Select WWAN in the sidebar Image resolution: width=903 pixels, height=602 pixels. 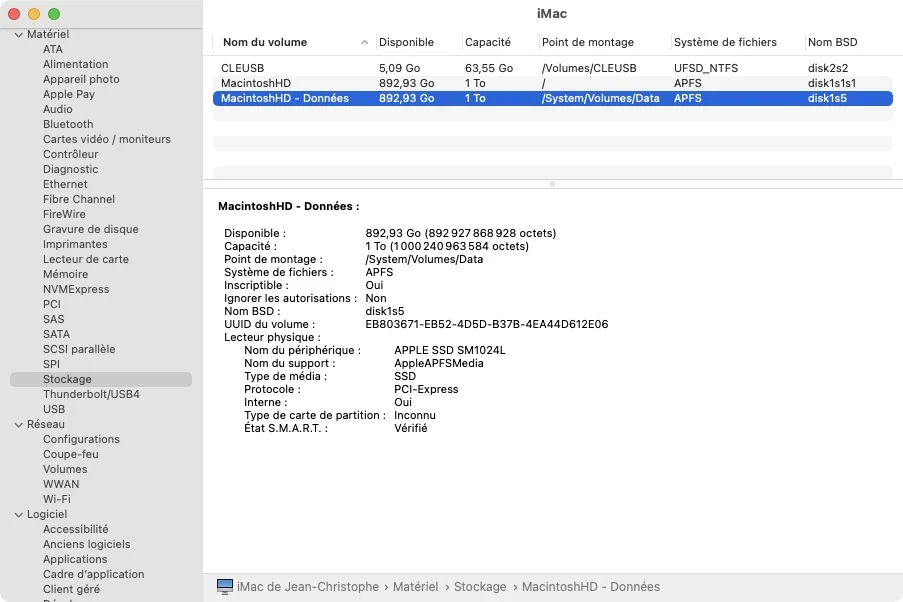61,484
